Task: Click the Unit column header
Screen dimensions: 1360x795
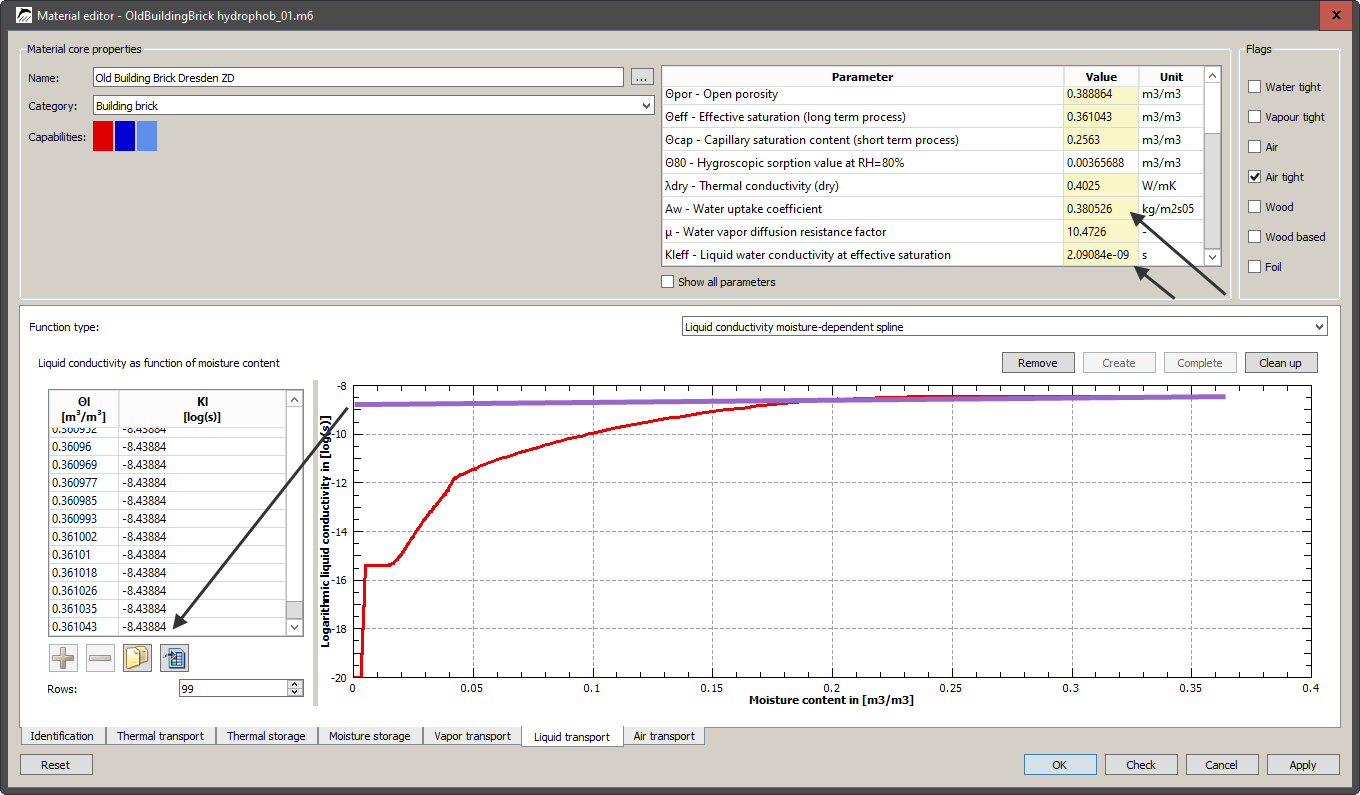Action: (x=1171, y=77)
